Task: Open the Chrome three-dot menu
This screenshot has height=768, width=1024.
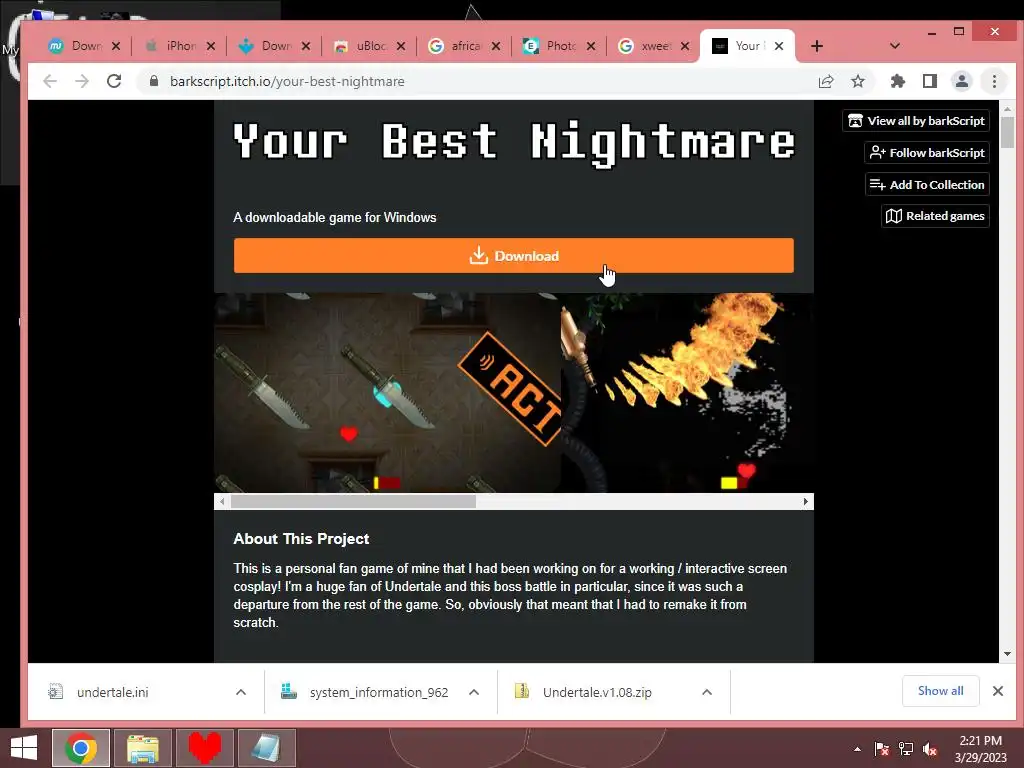Action: tap(994, 81)
